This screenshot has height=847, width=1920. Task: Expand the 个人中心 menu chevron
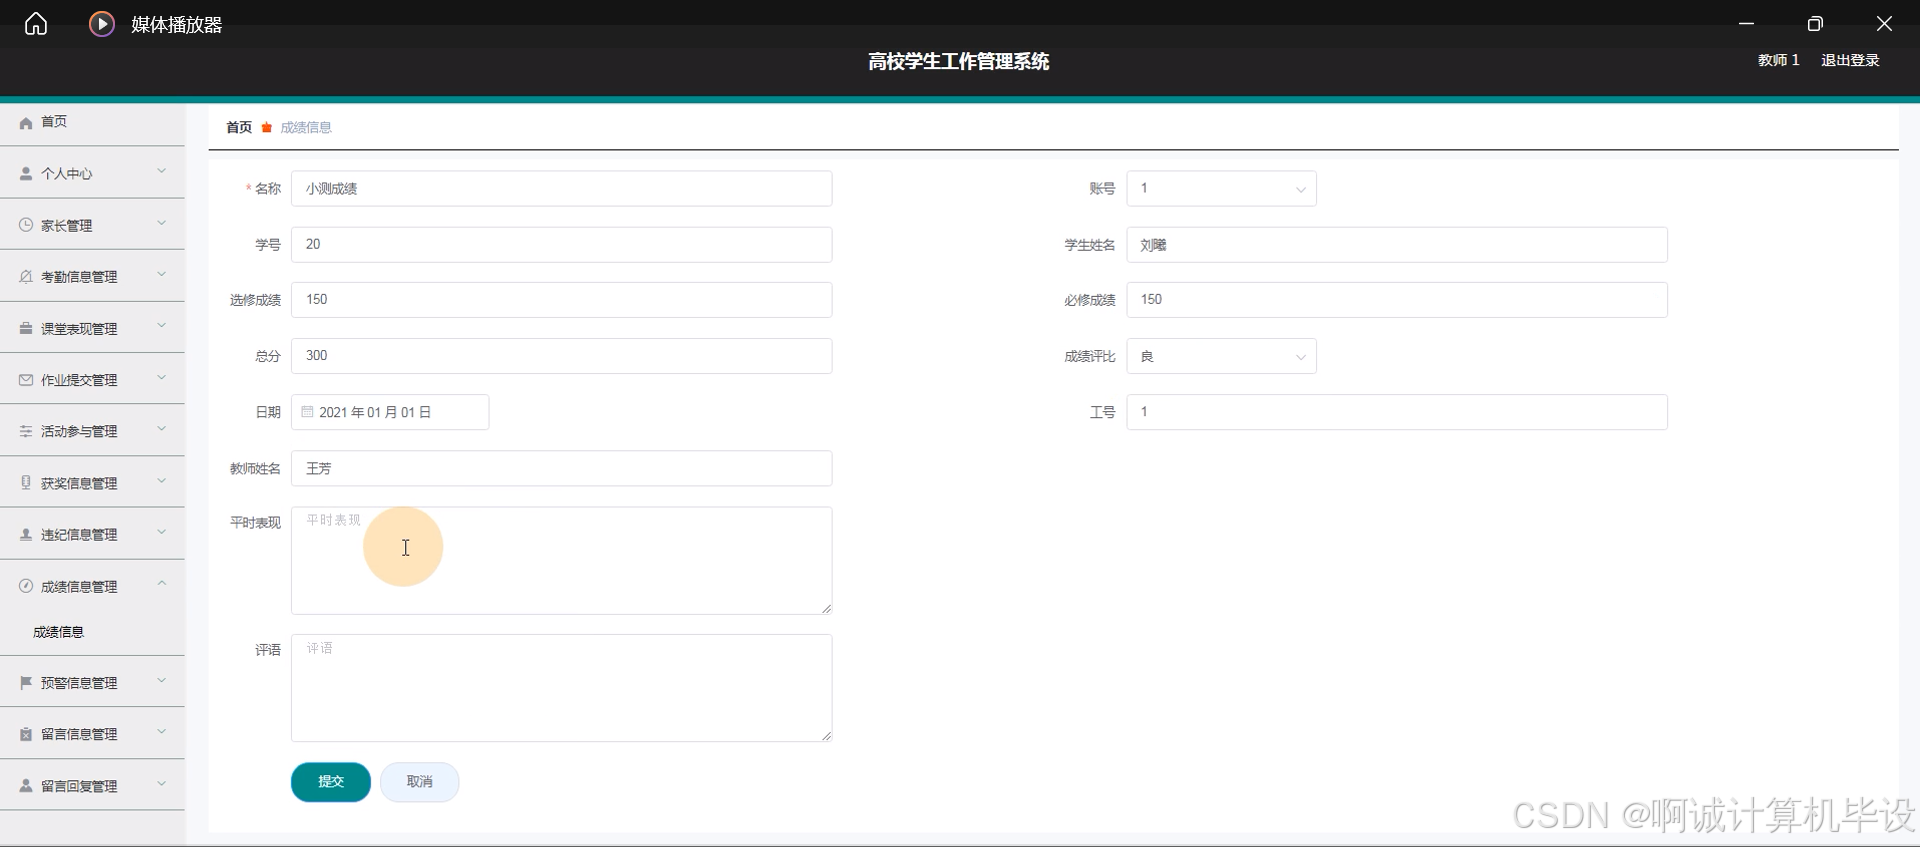[162, 172]
